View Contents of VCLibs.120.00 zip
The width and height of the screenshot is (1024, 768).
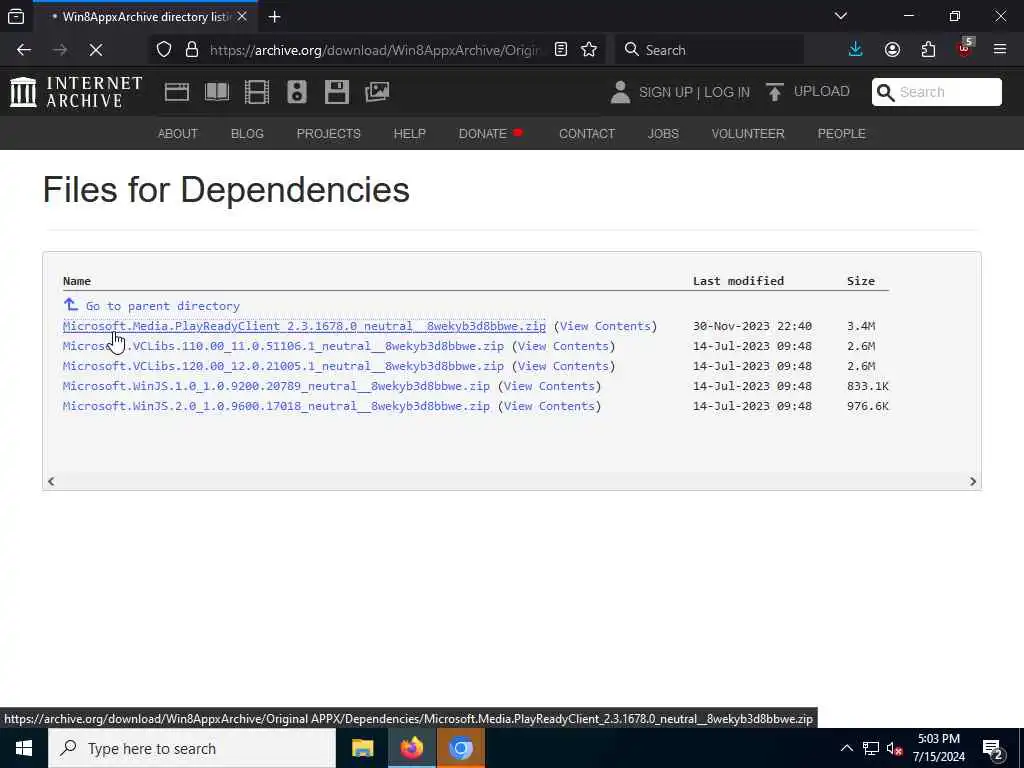(x=564, y=366)
